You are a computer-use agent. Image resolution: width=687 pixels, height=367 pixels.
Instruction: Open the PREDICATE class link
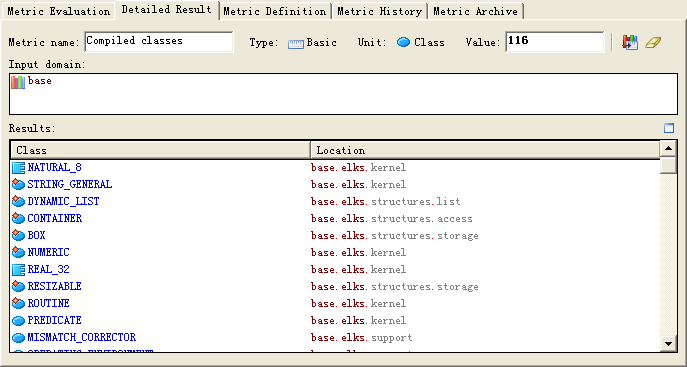(54, 320)
